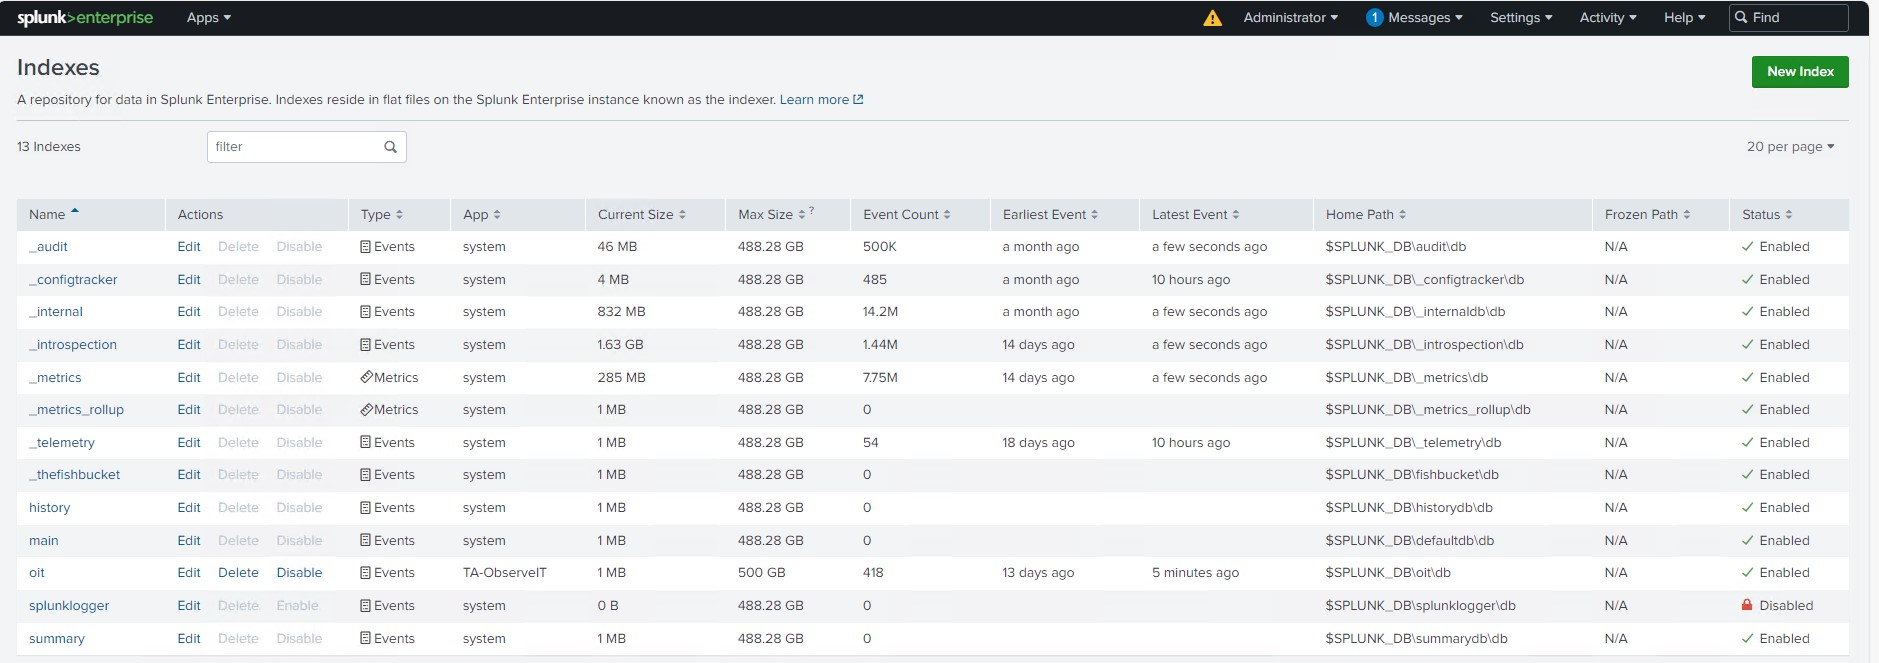Click the Max Size help question mark

pyautogui.click(x=811, y=211)
